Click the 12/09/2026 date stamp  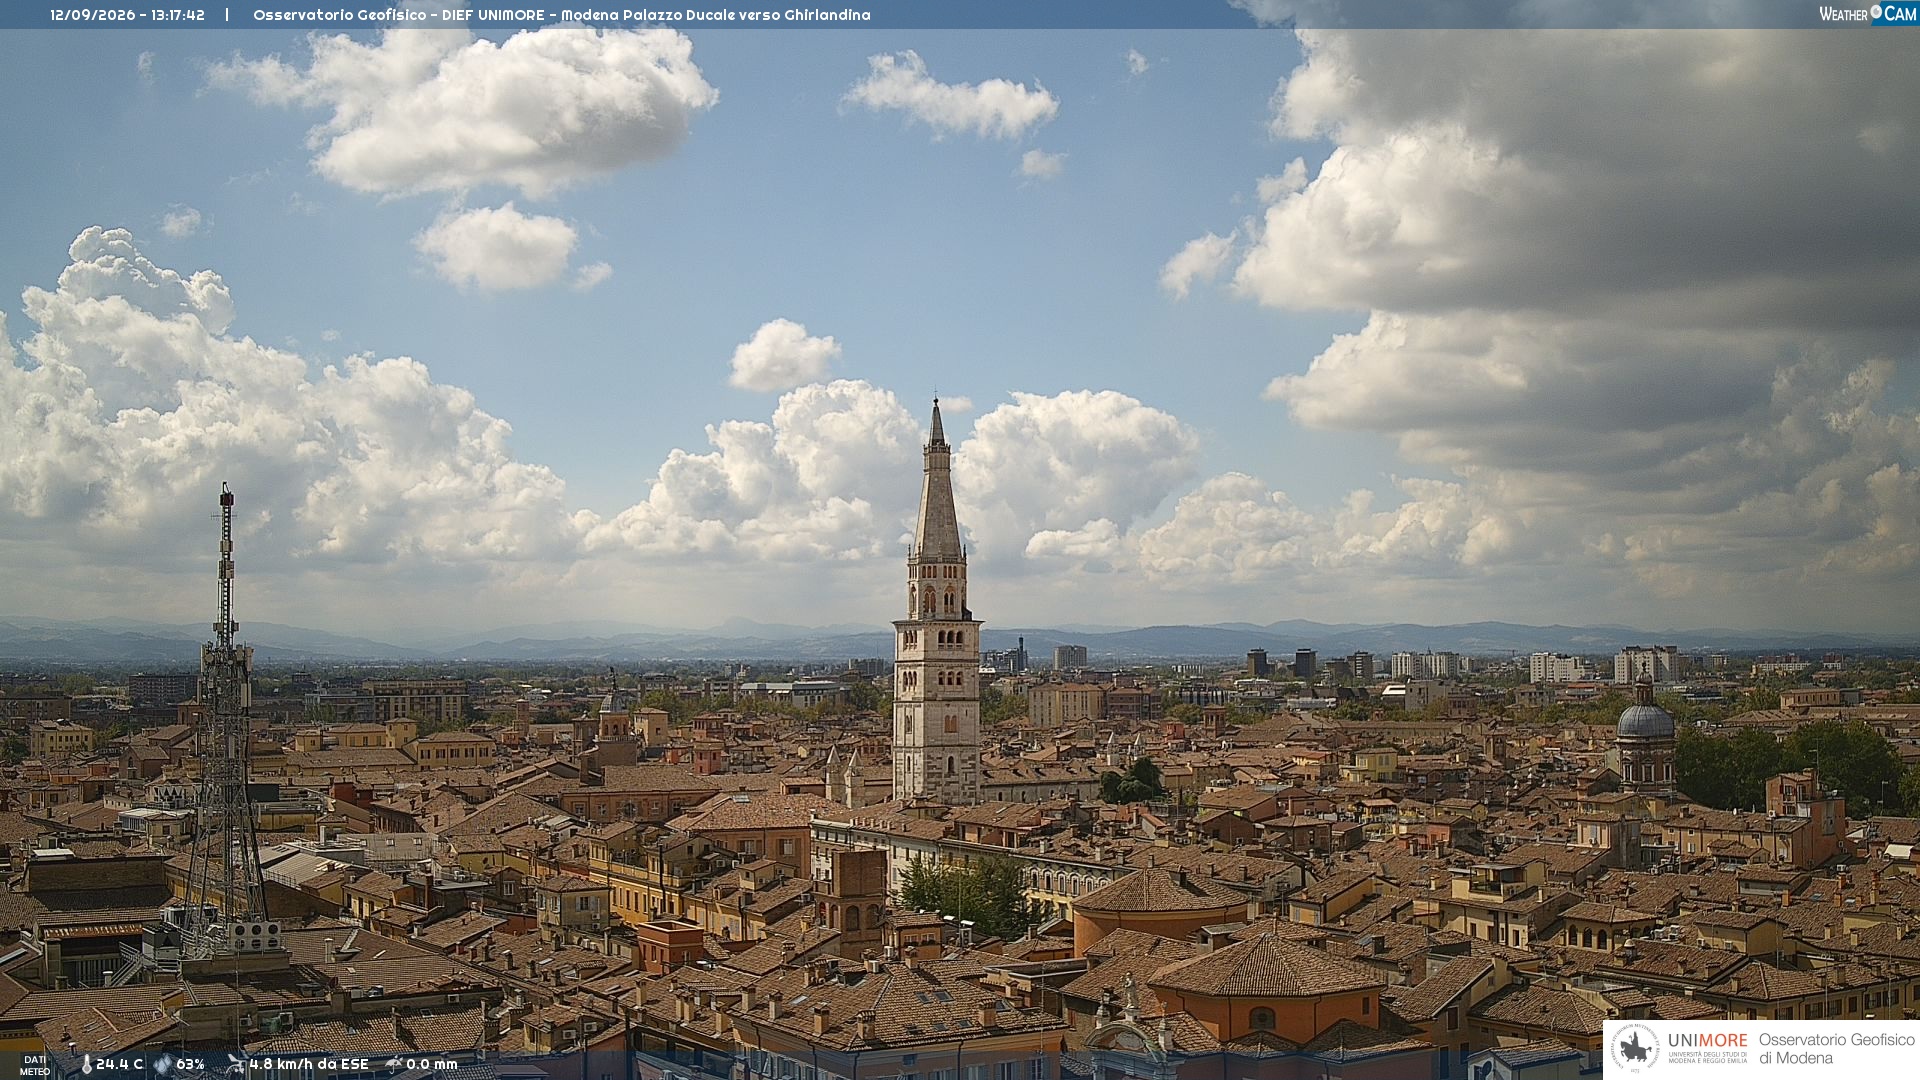coord(93,15)
